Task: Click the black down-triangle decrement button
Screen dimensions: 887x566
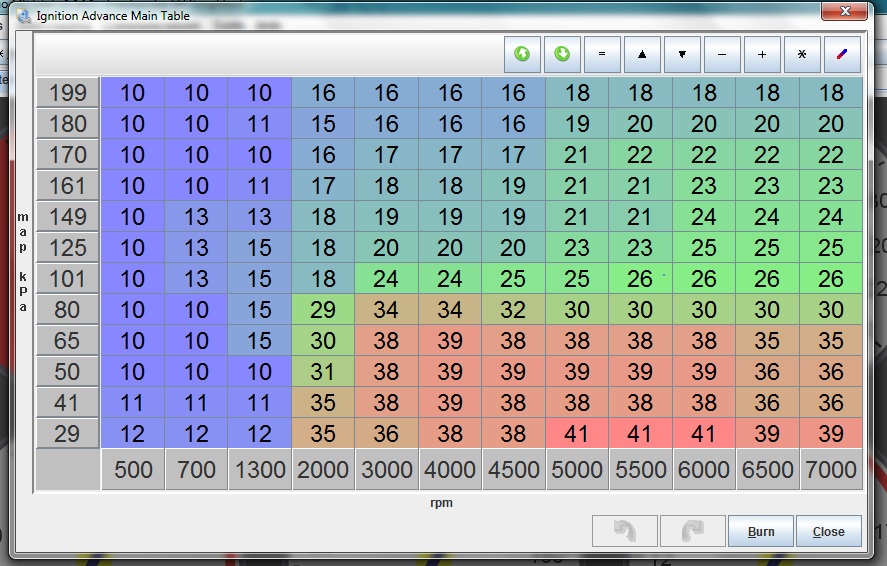Action: click(x=682, y=54)
